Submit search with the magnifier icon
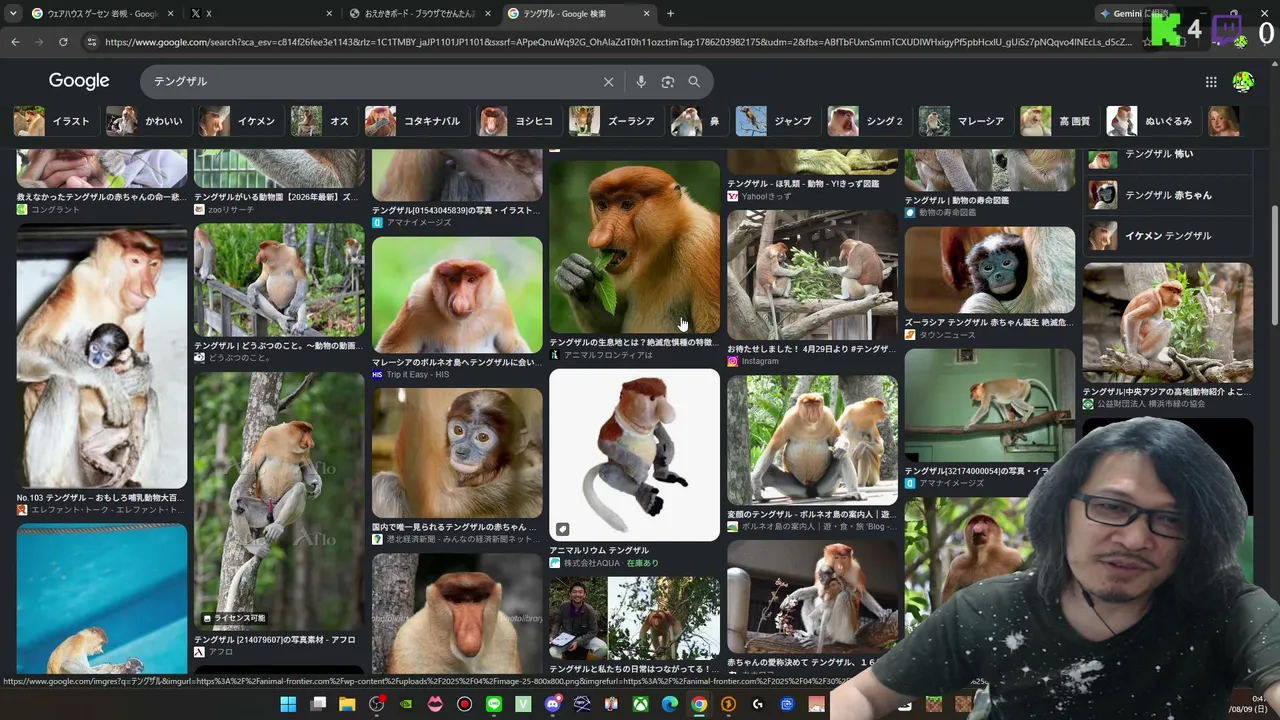1280x720 pixels. (694, 82)
